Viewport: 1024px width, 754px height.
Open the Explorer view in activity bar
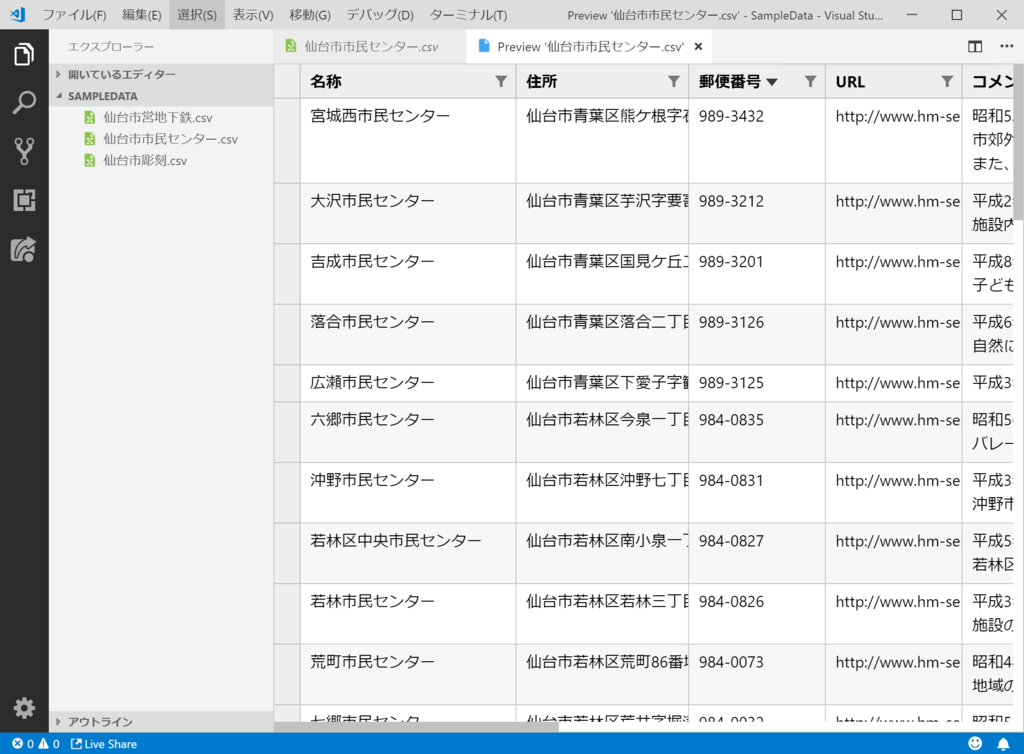(x=24, y=54)
